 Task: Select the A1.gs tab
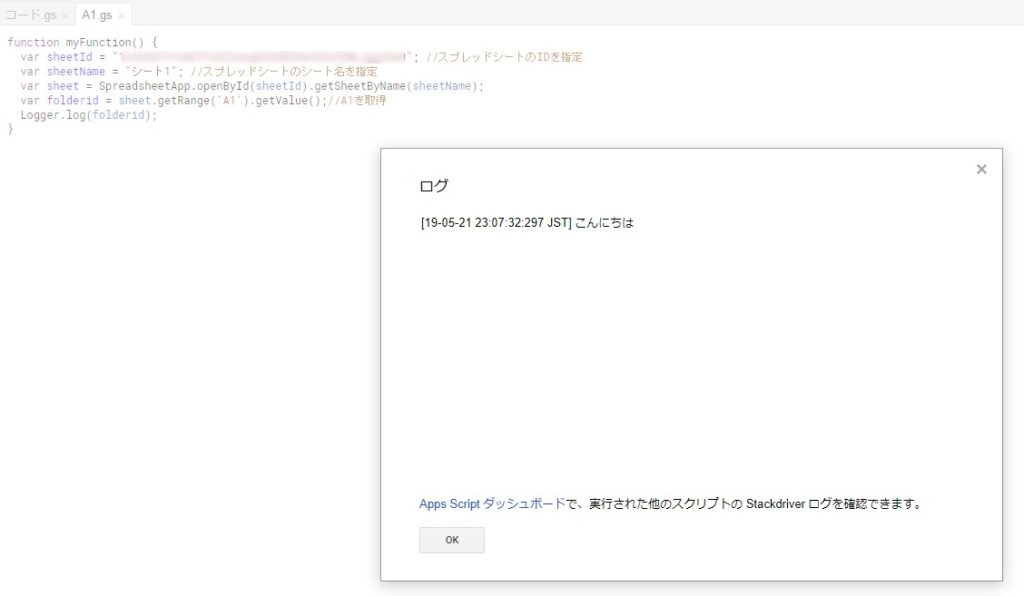pyautogui.click(x=96, y=15)
